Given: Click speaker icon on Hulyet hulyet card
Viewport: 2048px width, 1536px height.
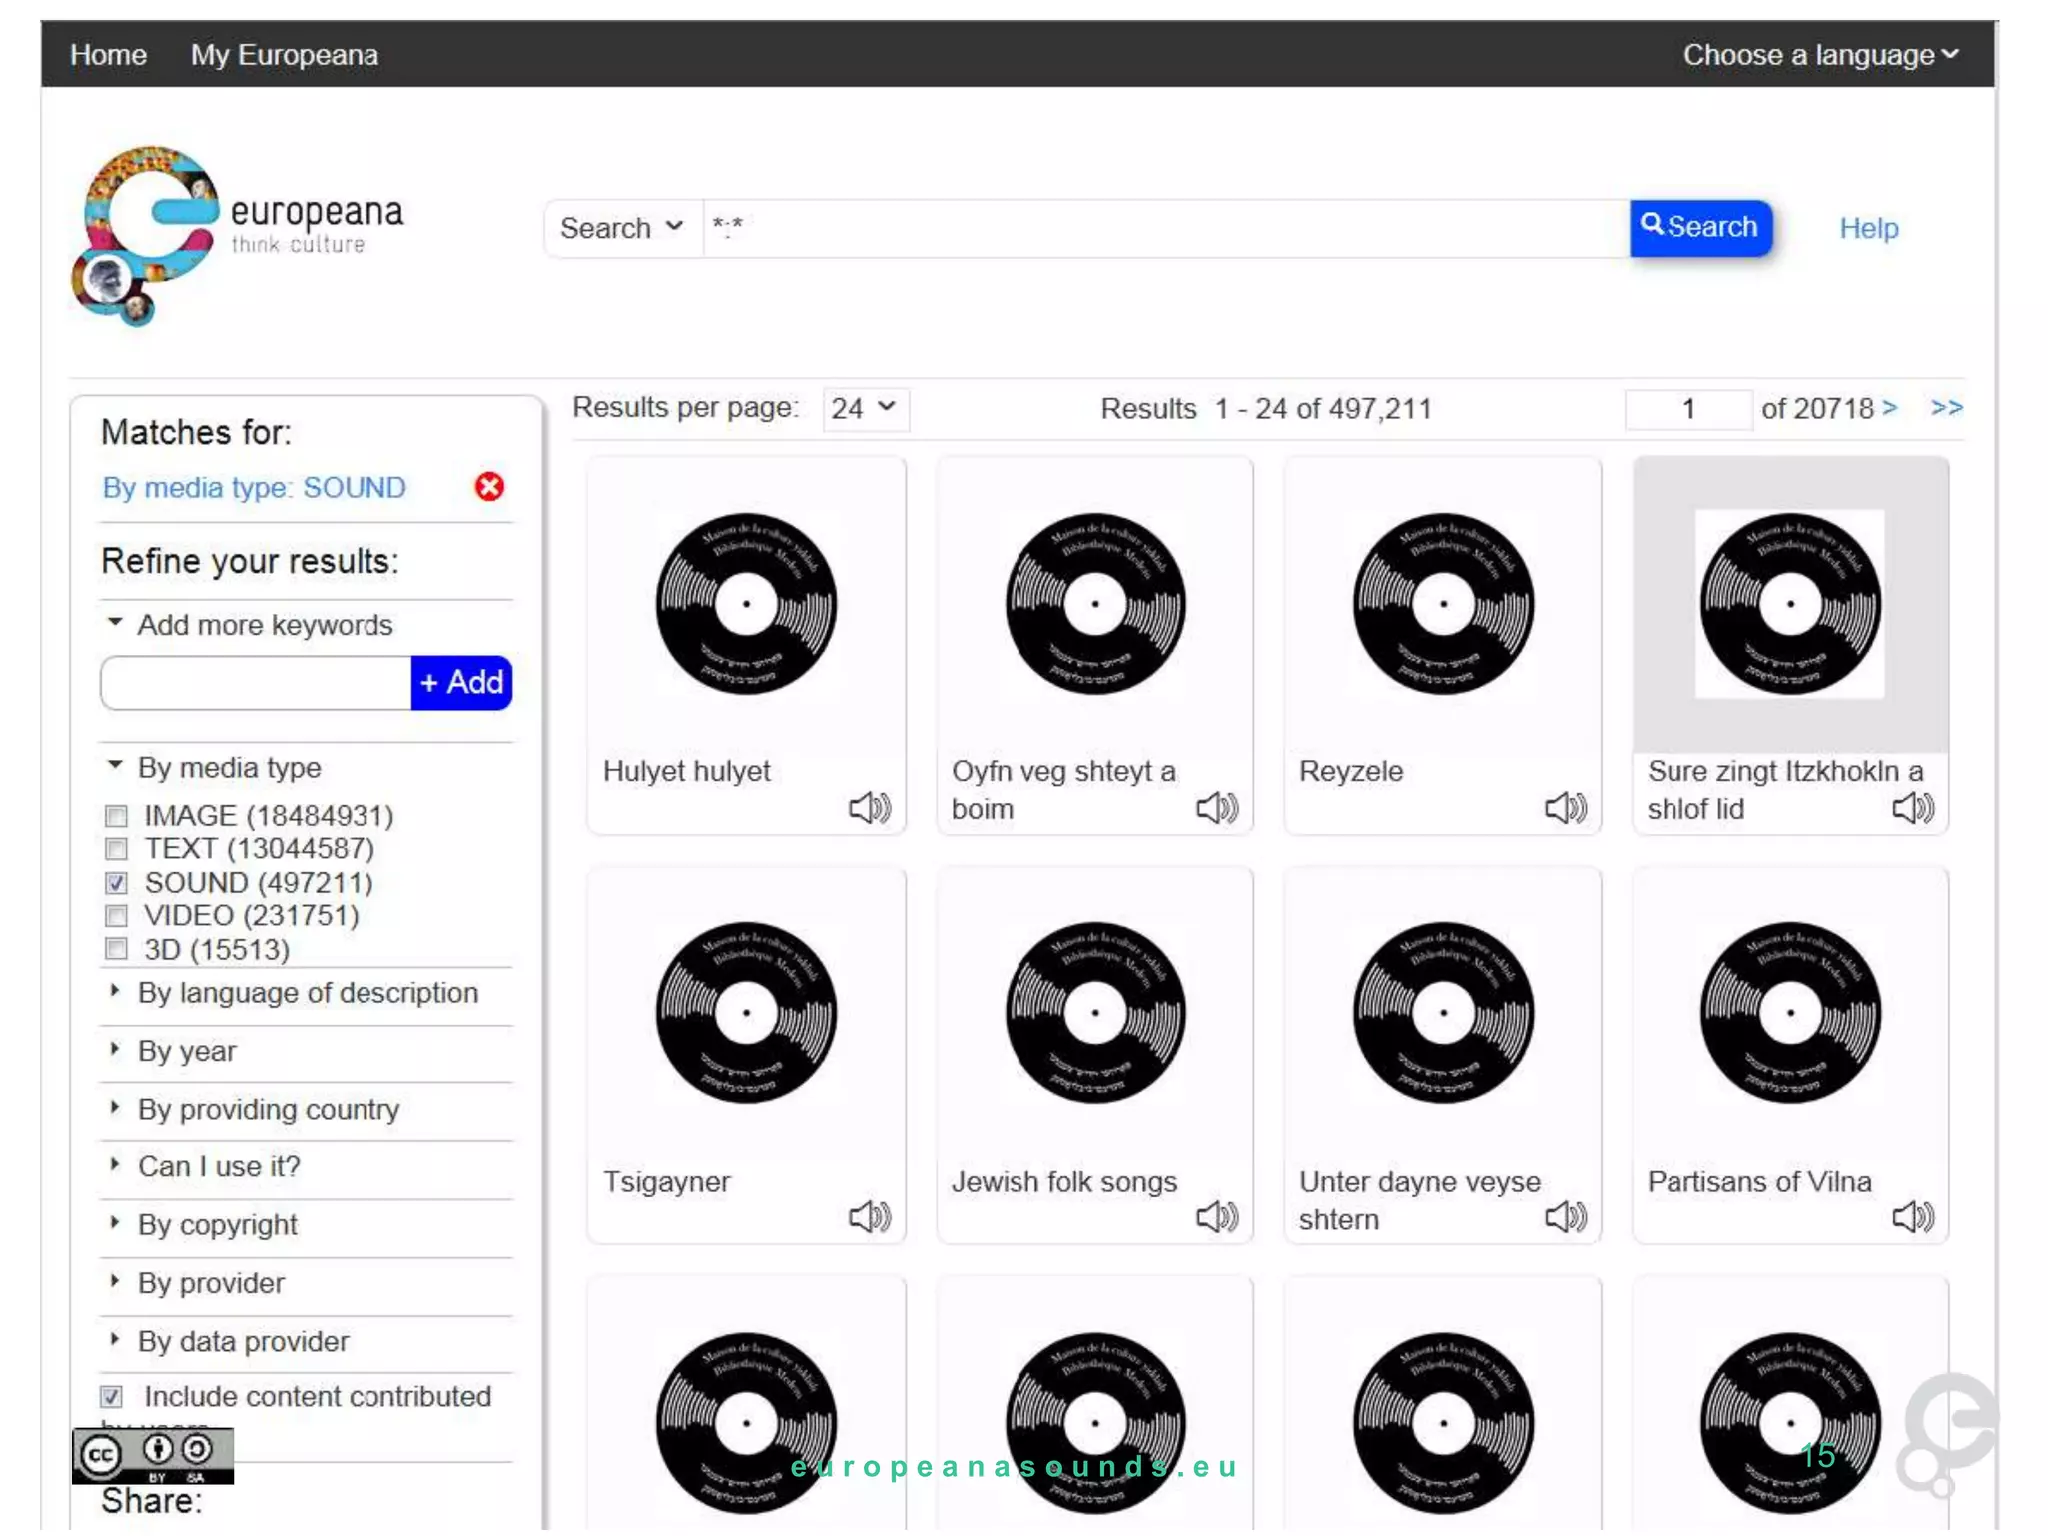Looking at the screenshot, I should [869, 807].
